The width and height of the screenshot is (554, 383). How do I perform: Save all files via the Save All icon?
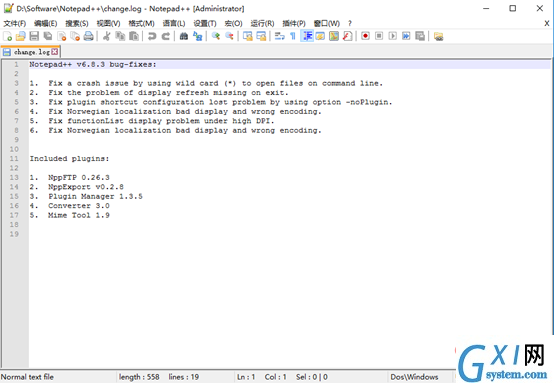[48, 36]
